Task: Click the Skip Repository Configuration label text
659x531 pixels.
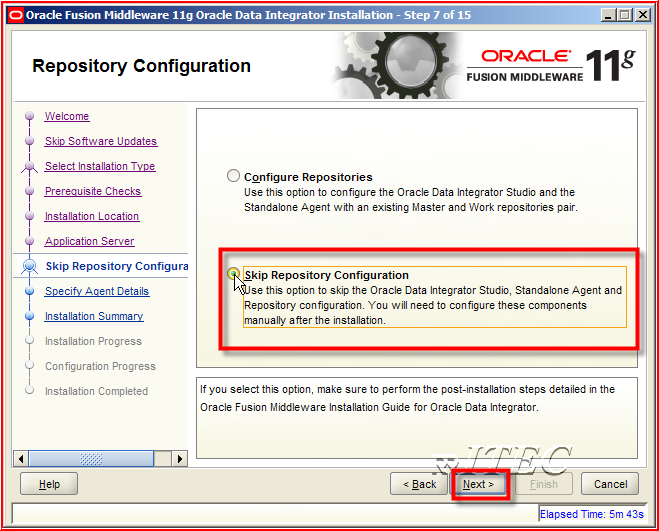Action: [327, 275]
